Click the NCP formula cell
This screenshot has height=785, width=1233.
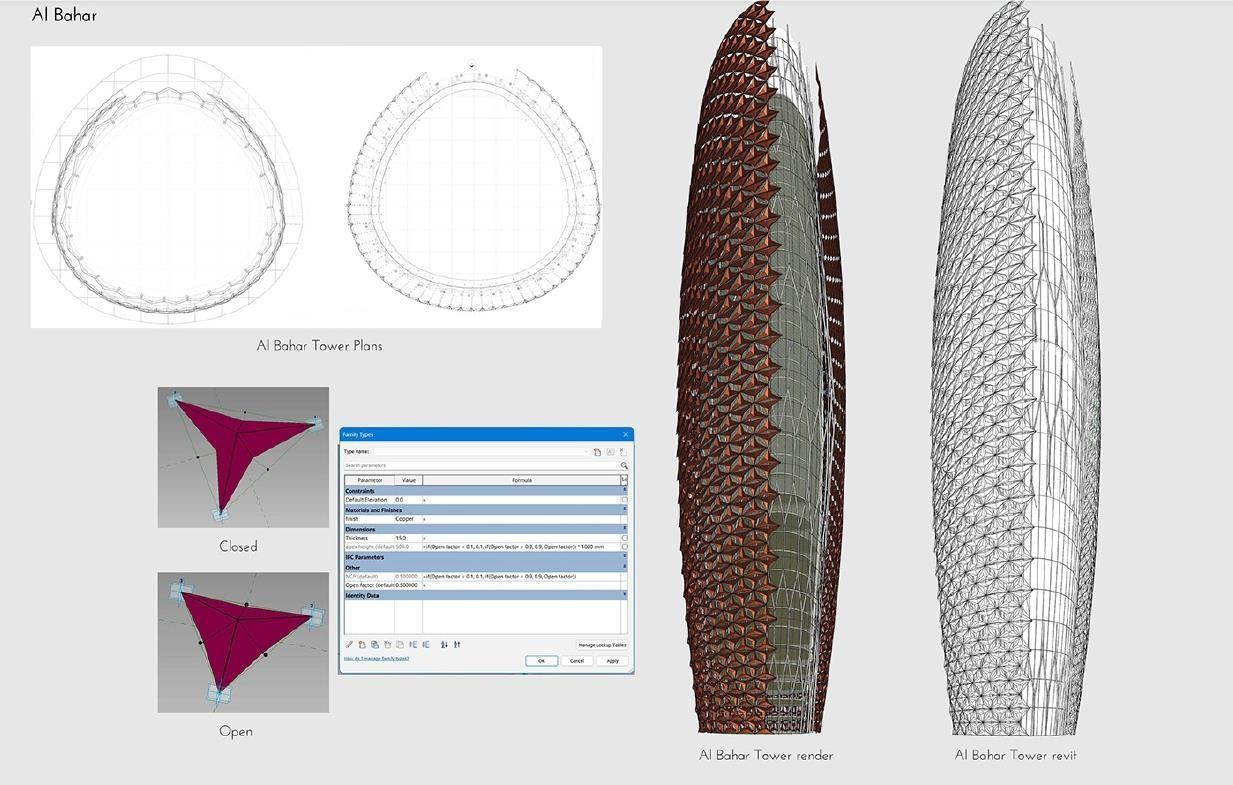pyautogui.click(x=521, y=576)
